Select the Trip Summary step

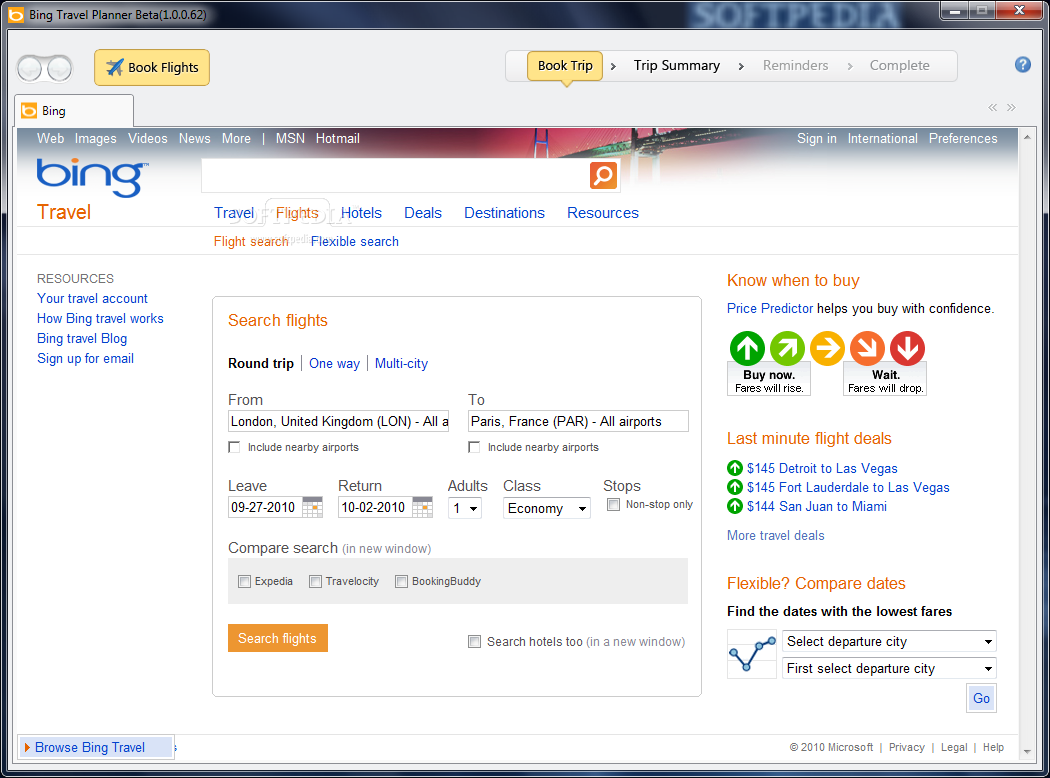point(676,66)
